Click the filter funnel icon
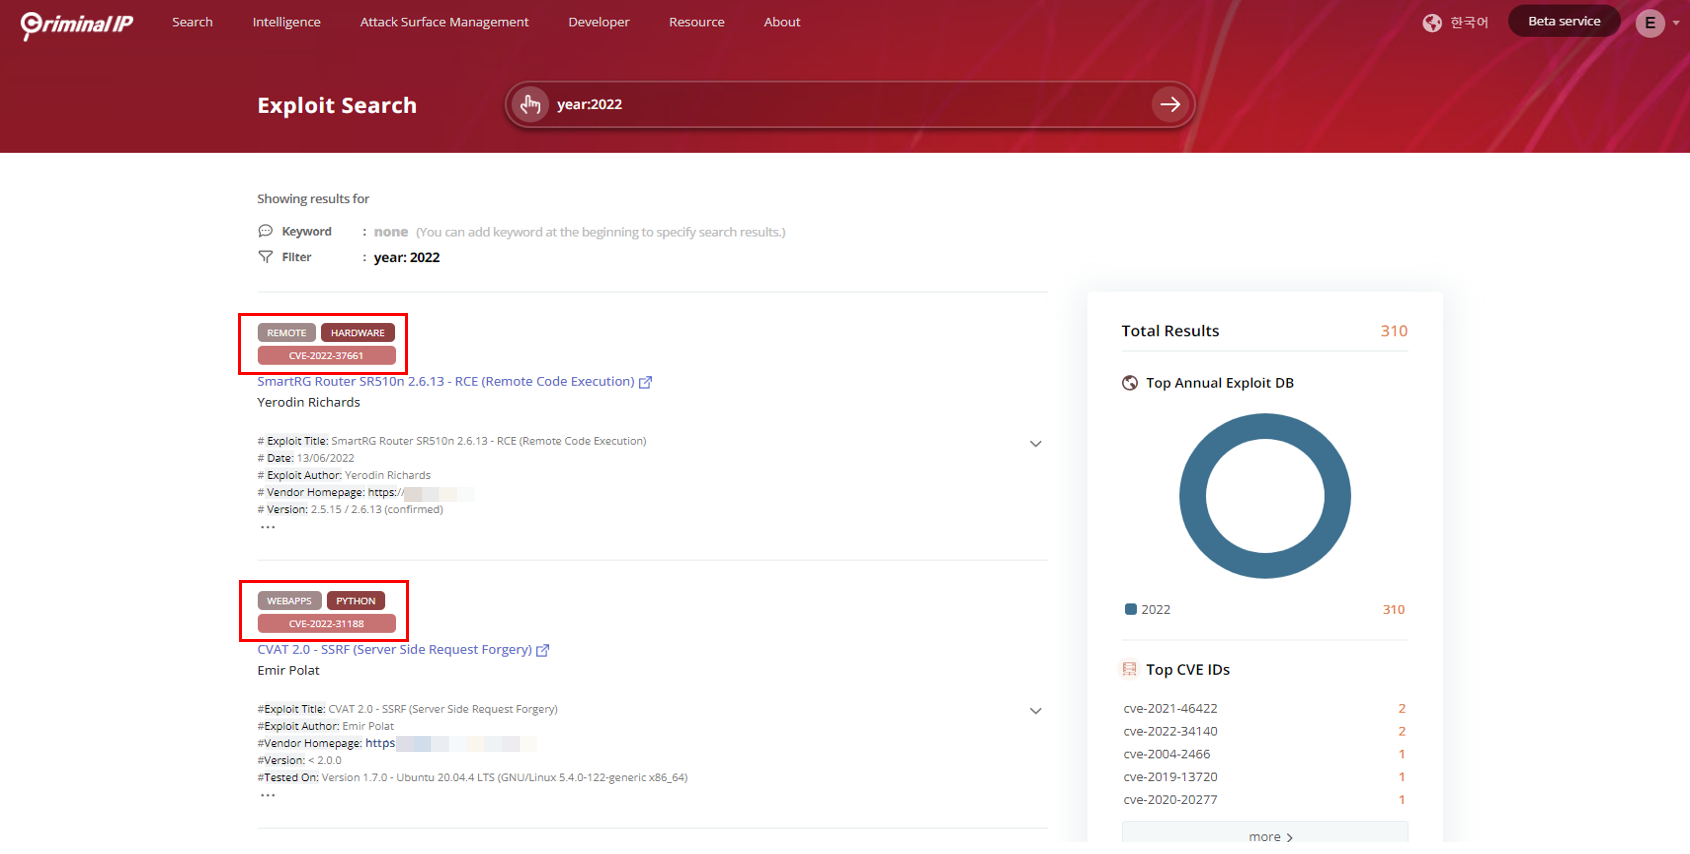1690x854 pixels. 265,257
